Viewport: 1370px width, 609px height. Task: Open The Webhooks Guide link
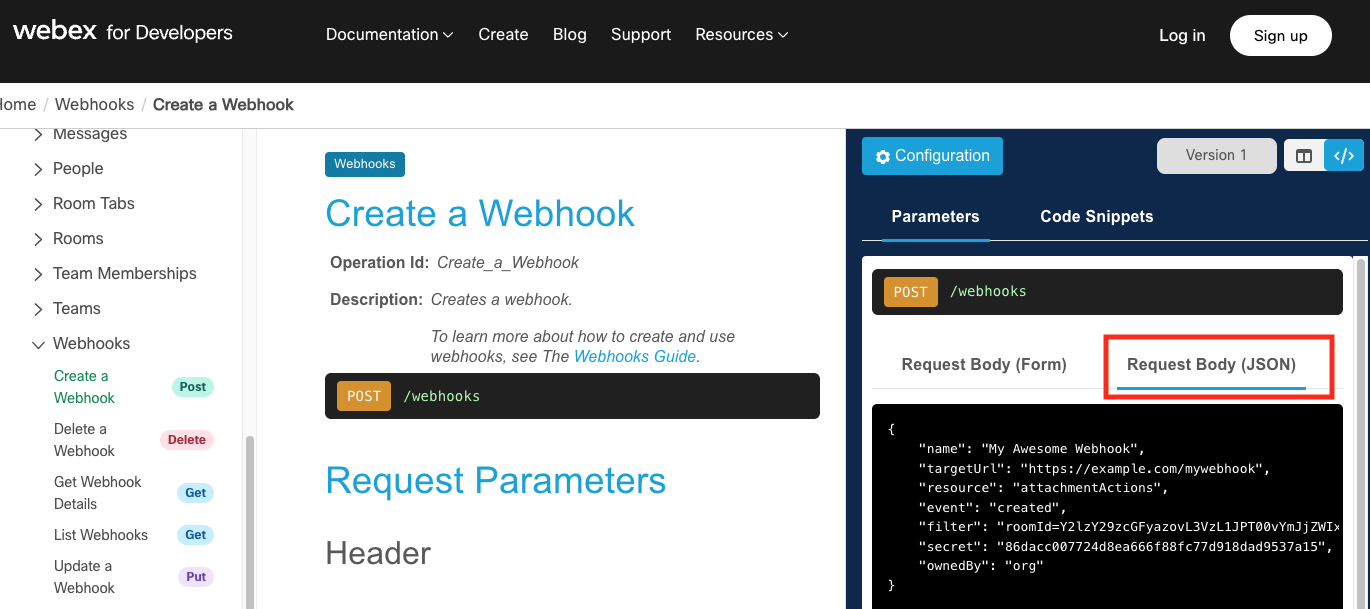(x=634, y=357)
